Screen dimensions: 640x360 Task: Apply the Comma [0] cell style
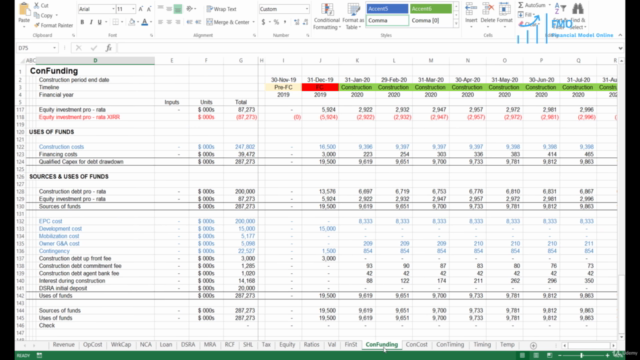coord(431,20)
